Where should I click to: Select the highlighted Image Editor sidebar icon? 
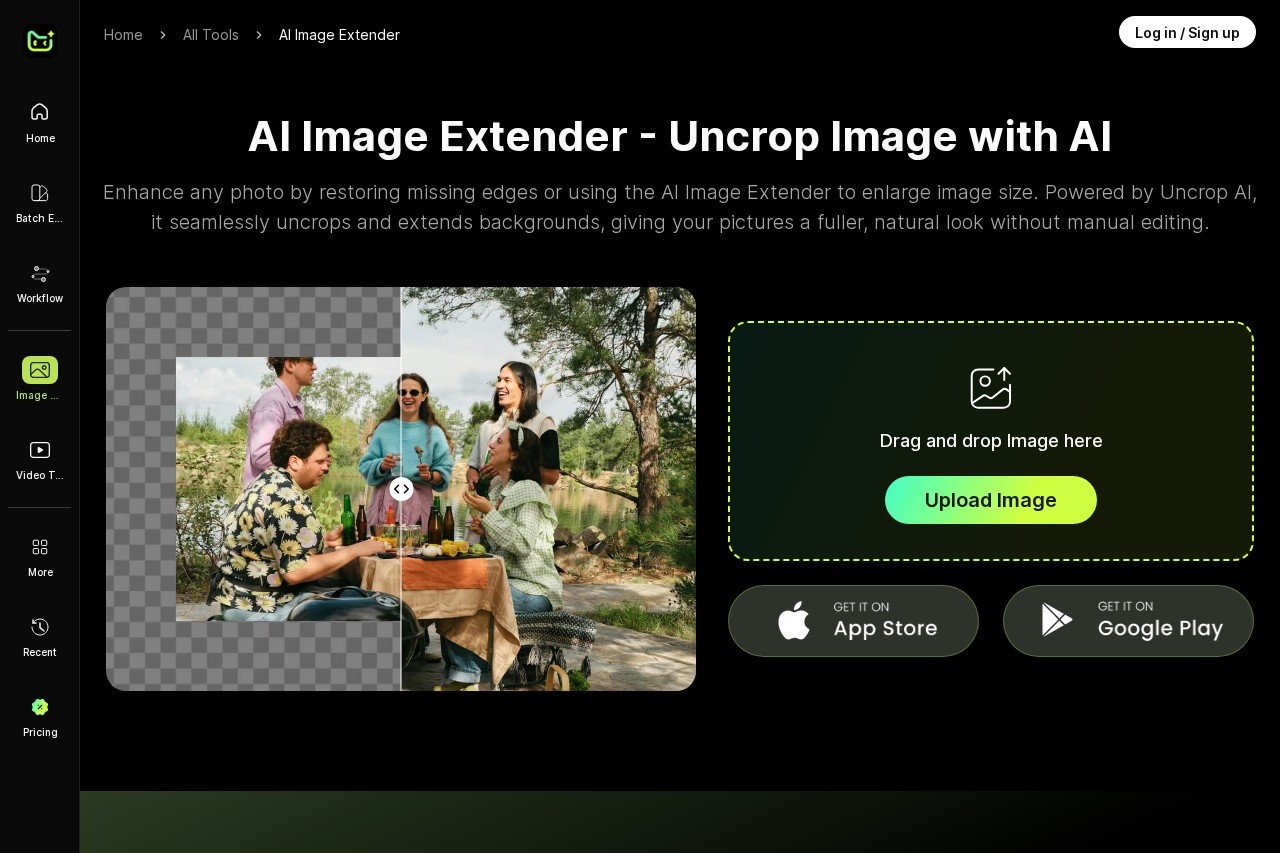(40, 370)
